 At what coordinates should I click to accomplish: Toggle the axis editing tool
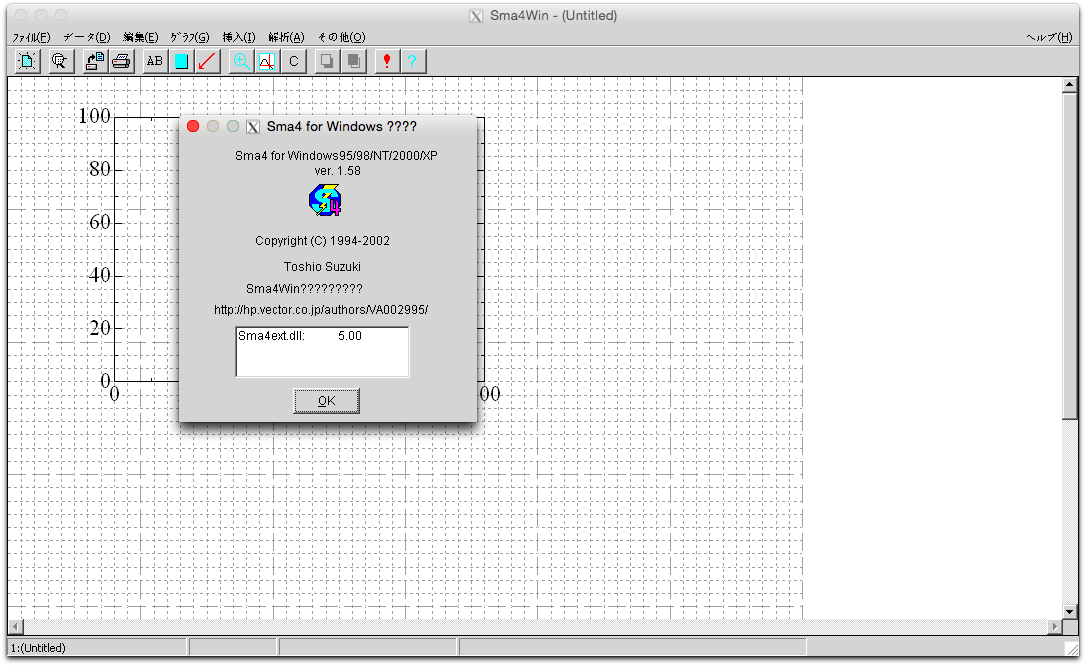(x=266, y=61)
